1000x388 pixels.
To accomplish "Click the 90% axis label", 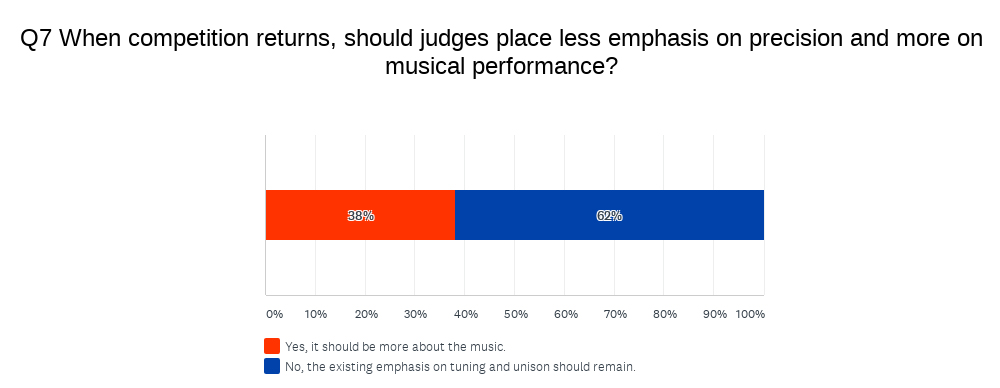I will tap(715, 314).
